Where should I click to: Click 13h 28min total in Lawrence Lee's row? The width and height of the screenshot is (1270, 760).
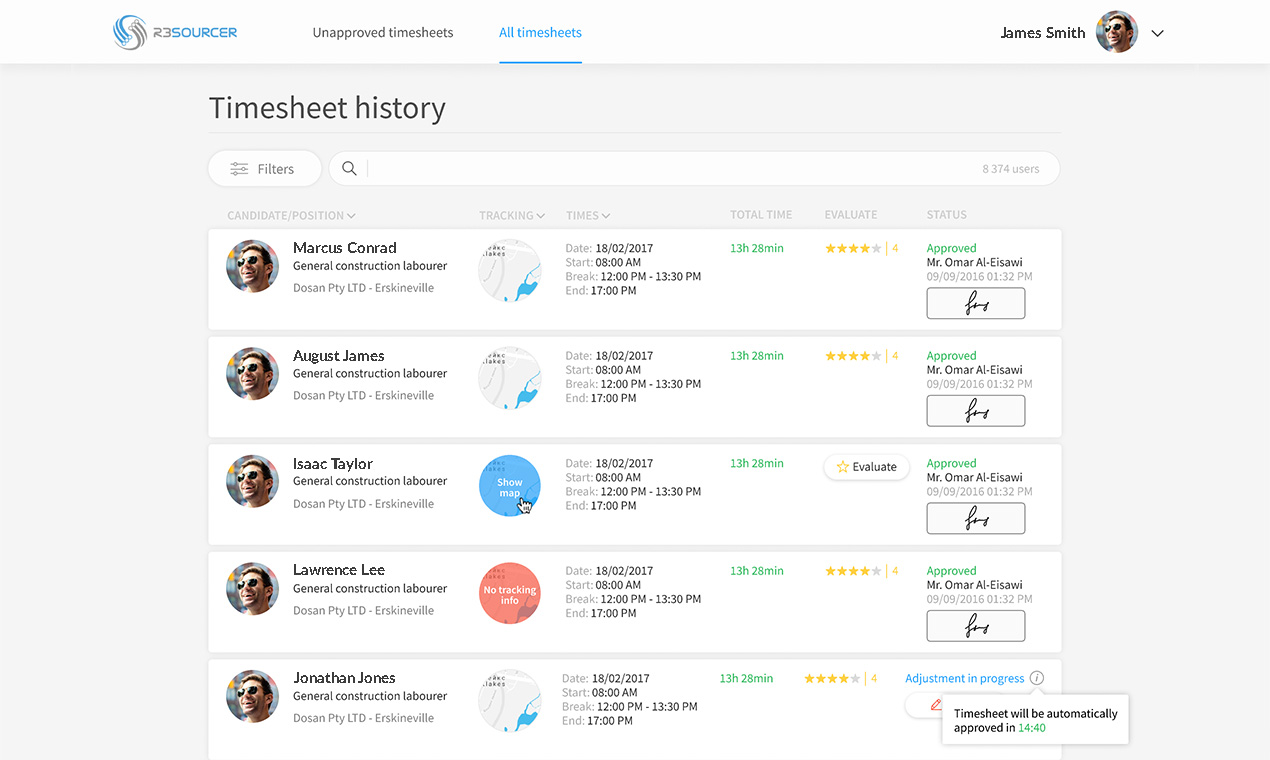[x=757, y=571]
